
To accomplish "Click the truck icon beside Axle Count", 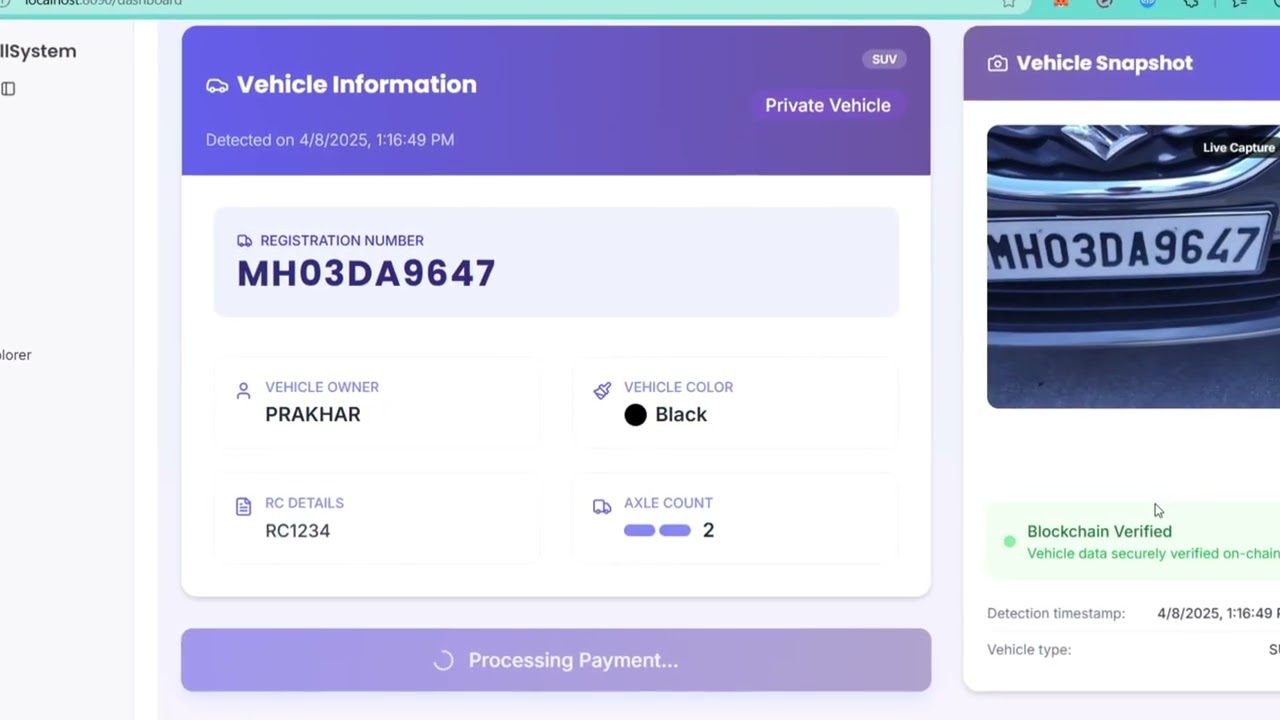I will 602,507.
